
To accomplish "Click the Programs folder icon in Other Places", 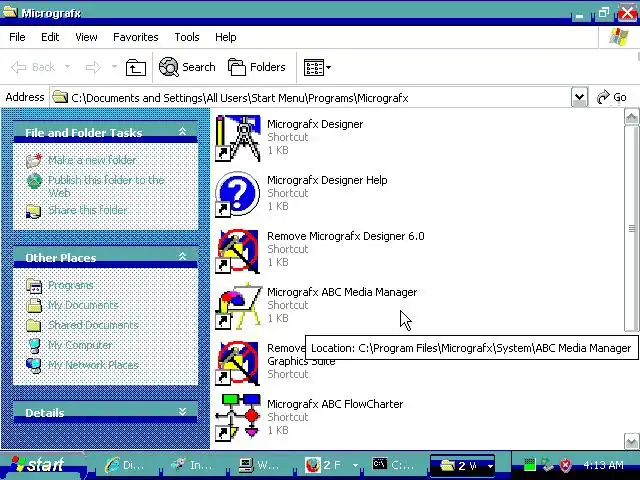I will coord(34,286).
